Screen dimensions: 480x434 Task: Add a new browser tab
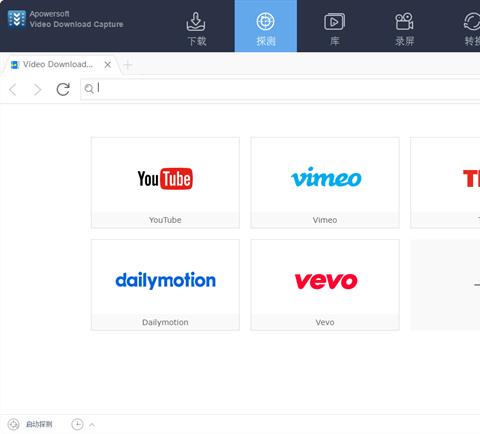(x=127, y=65)
